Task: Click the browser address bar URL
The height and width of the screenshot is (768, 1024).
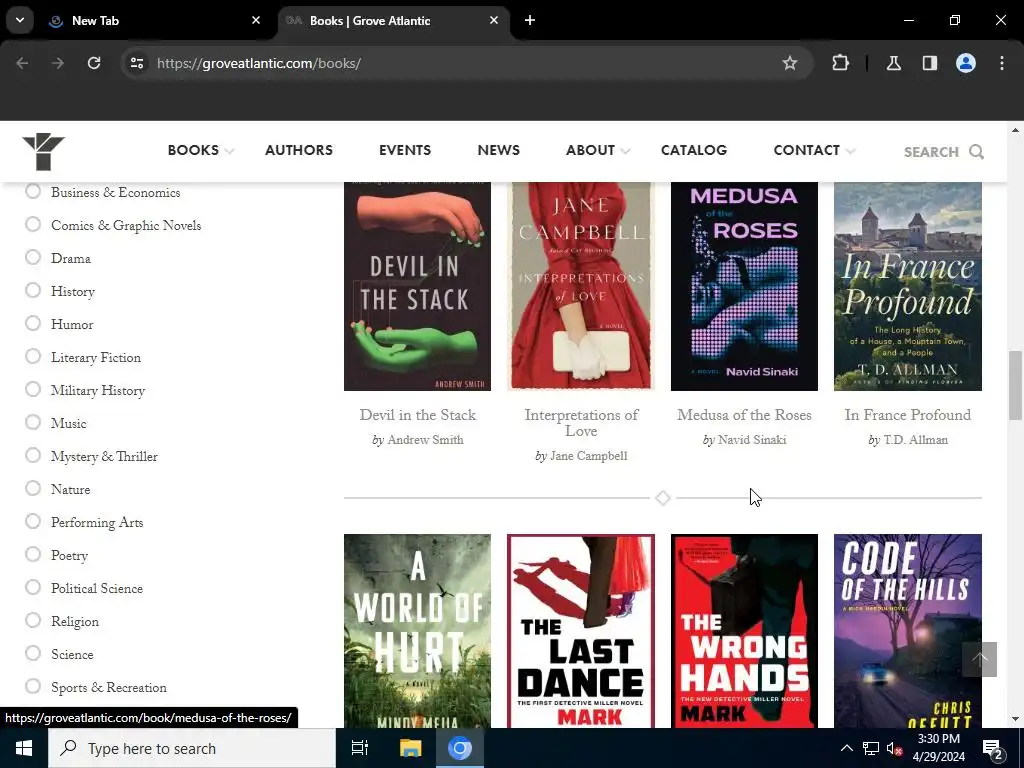Action: pos(259,63)
